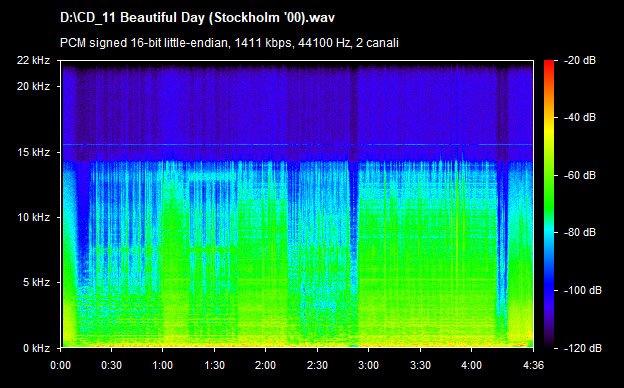Select the 1:00 time marker

(x=162, y=365)
